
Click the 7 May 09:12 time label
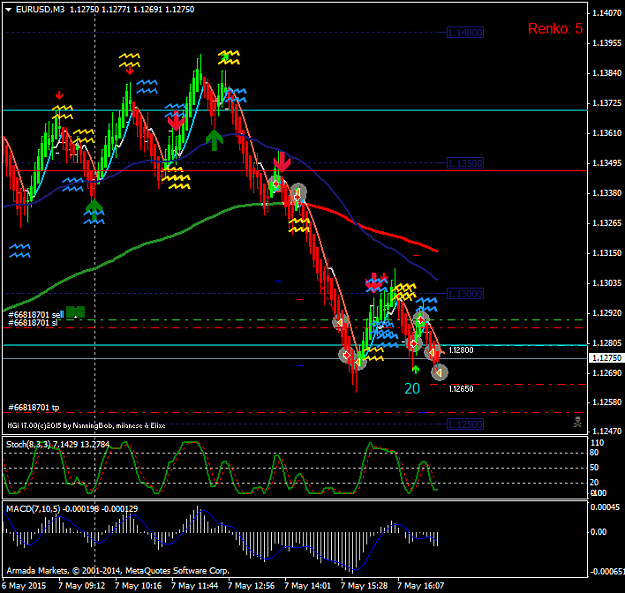click(82, 586)
